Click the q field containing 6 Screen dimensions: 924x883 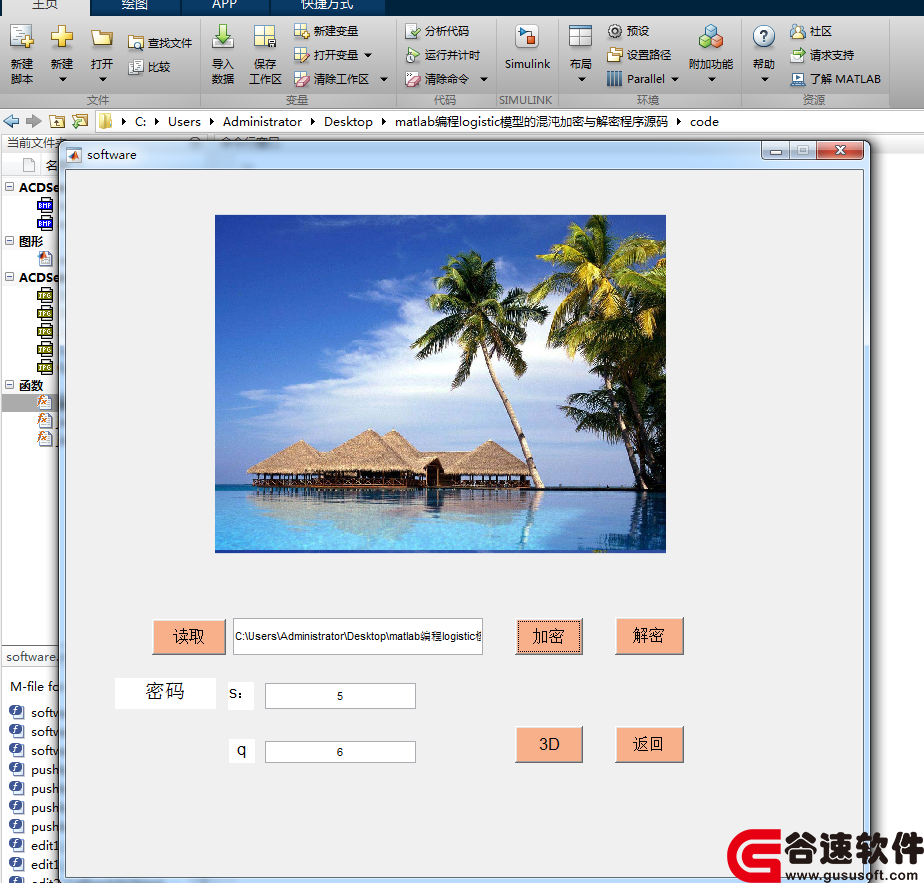[340, 752]
